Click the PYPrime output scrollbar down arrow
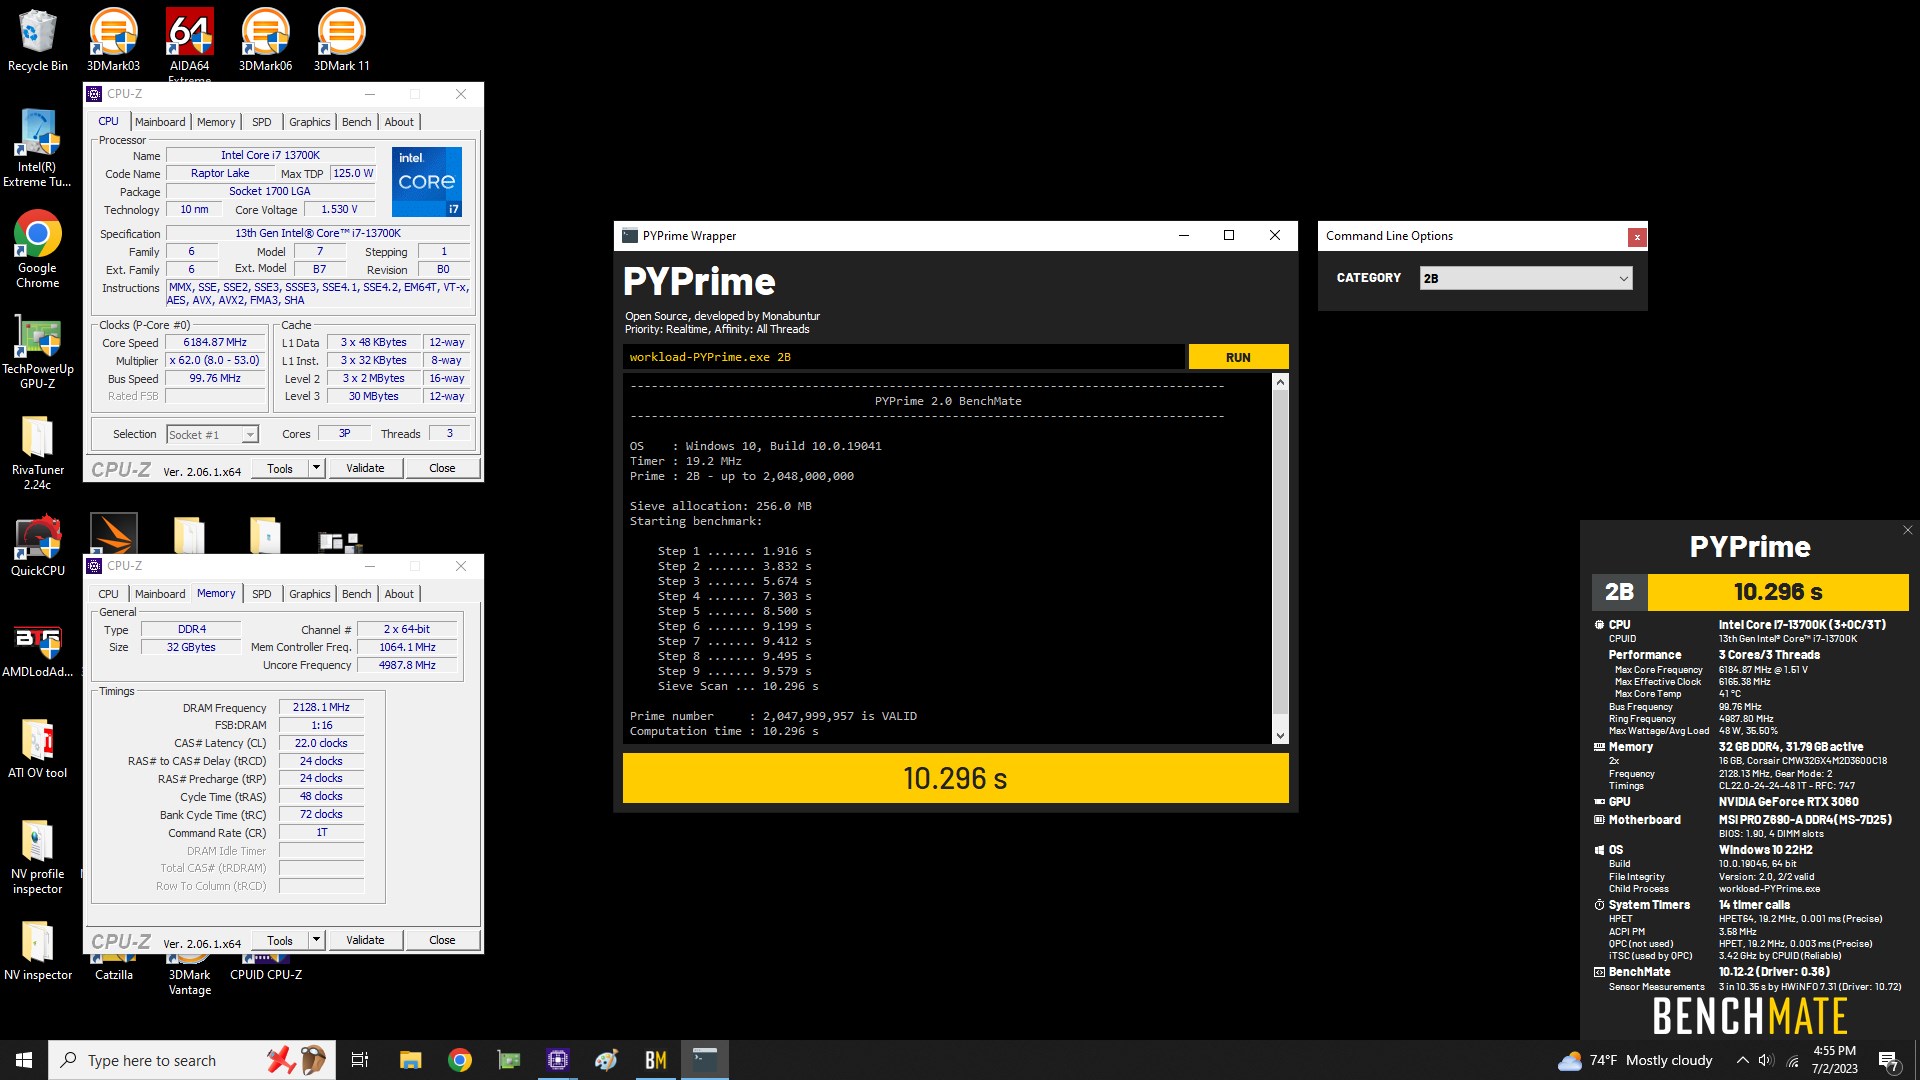The image size is (1920, 1080). (x=1280, y=736)
